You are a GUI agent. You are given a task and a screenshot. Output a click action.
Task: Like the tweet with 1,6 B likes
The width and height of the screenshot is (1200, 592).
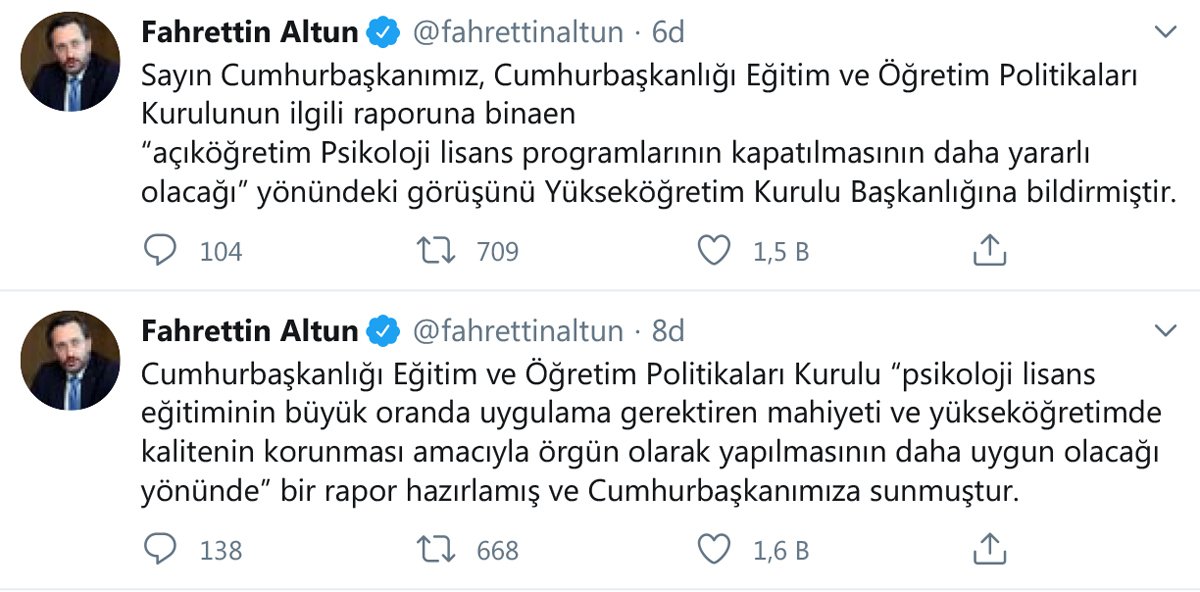(x=713, y=549)
